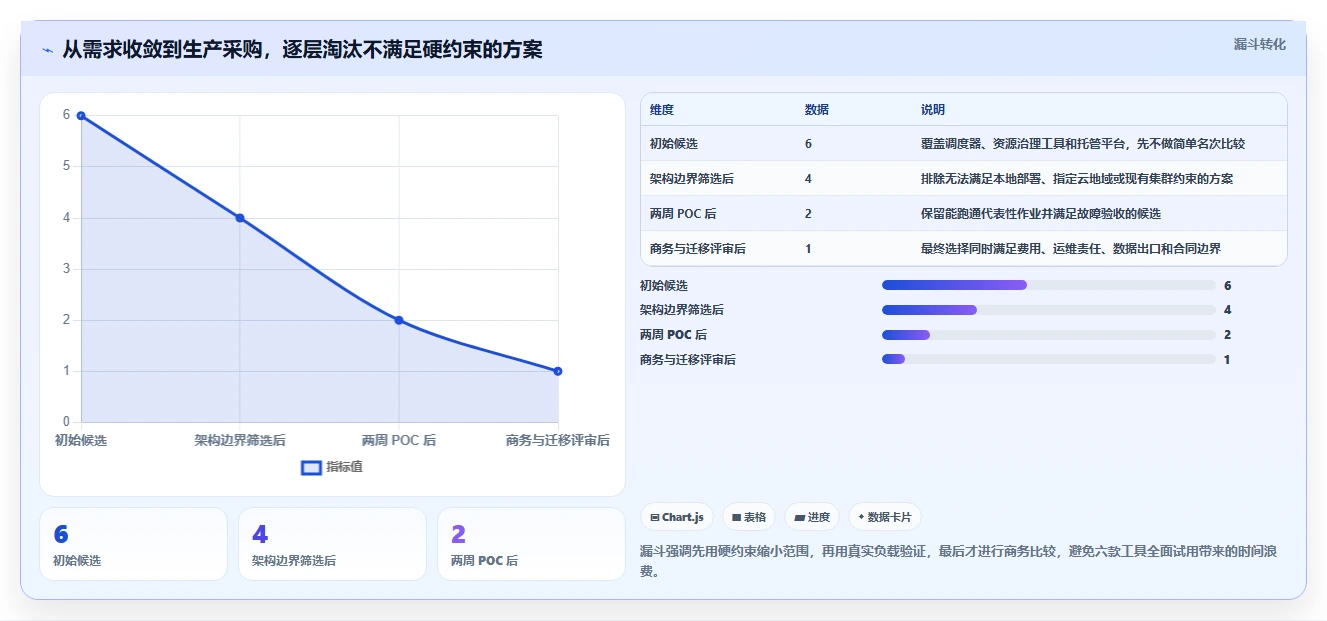Select the 进度 tag chip
This screenshot has height=621, width=1327.
coord(812,517)
